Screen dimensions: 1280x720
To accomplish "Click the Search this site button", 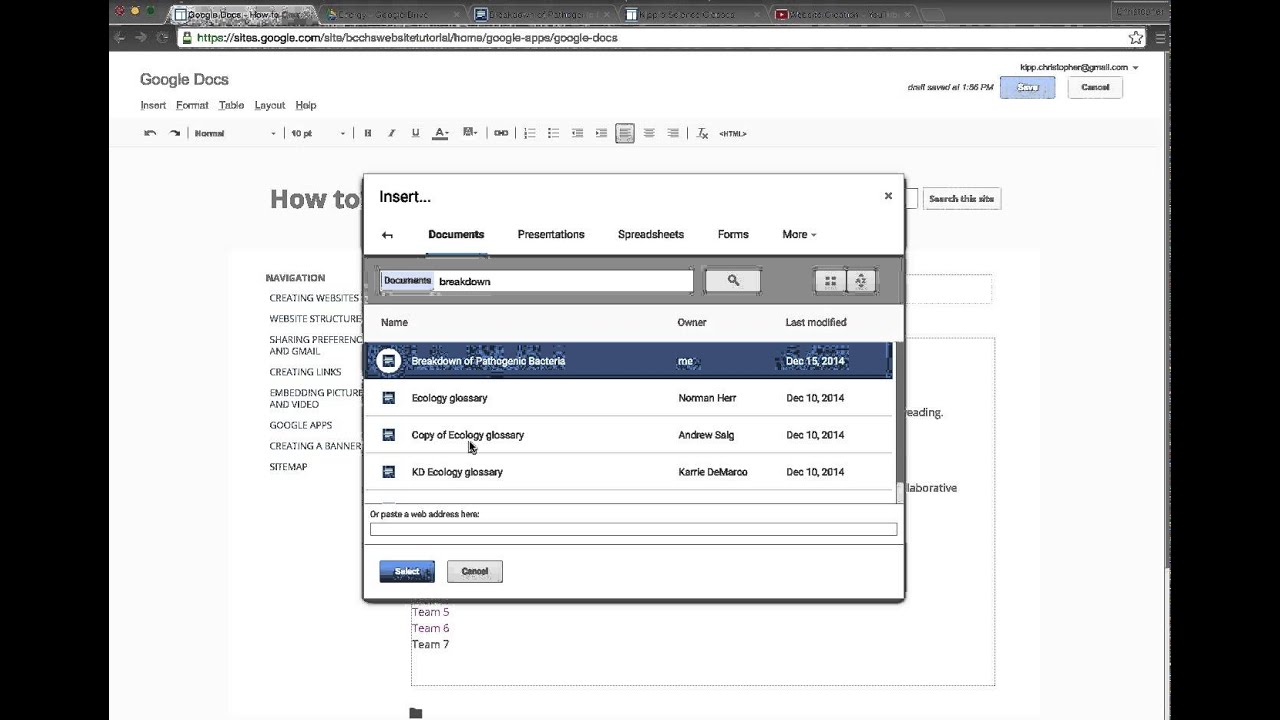I will [x=961, y=199].
